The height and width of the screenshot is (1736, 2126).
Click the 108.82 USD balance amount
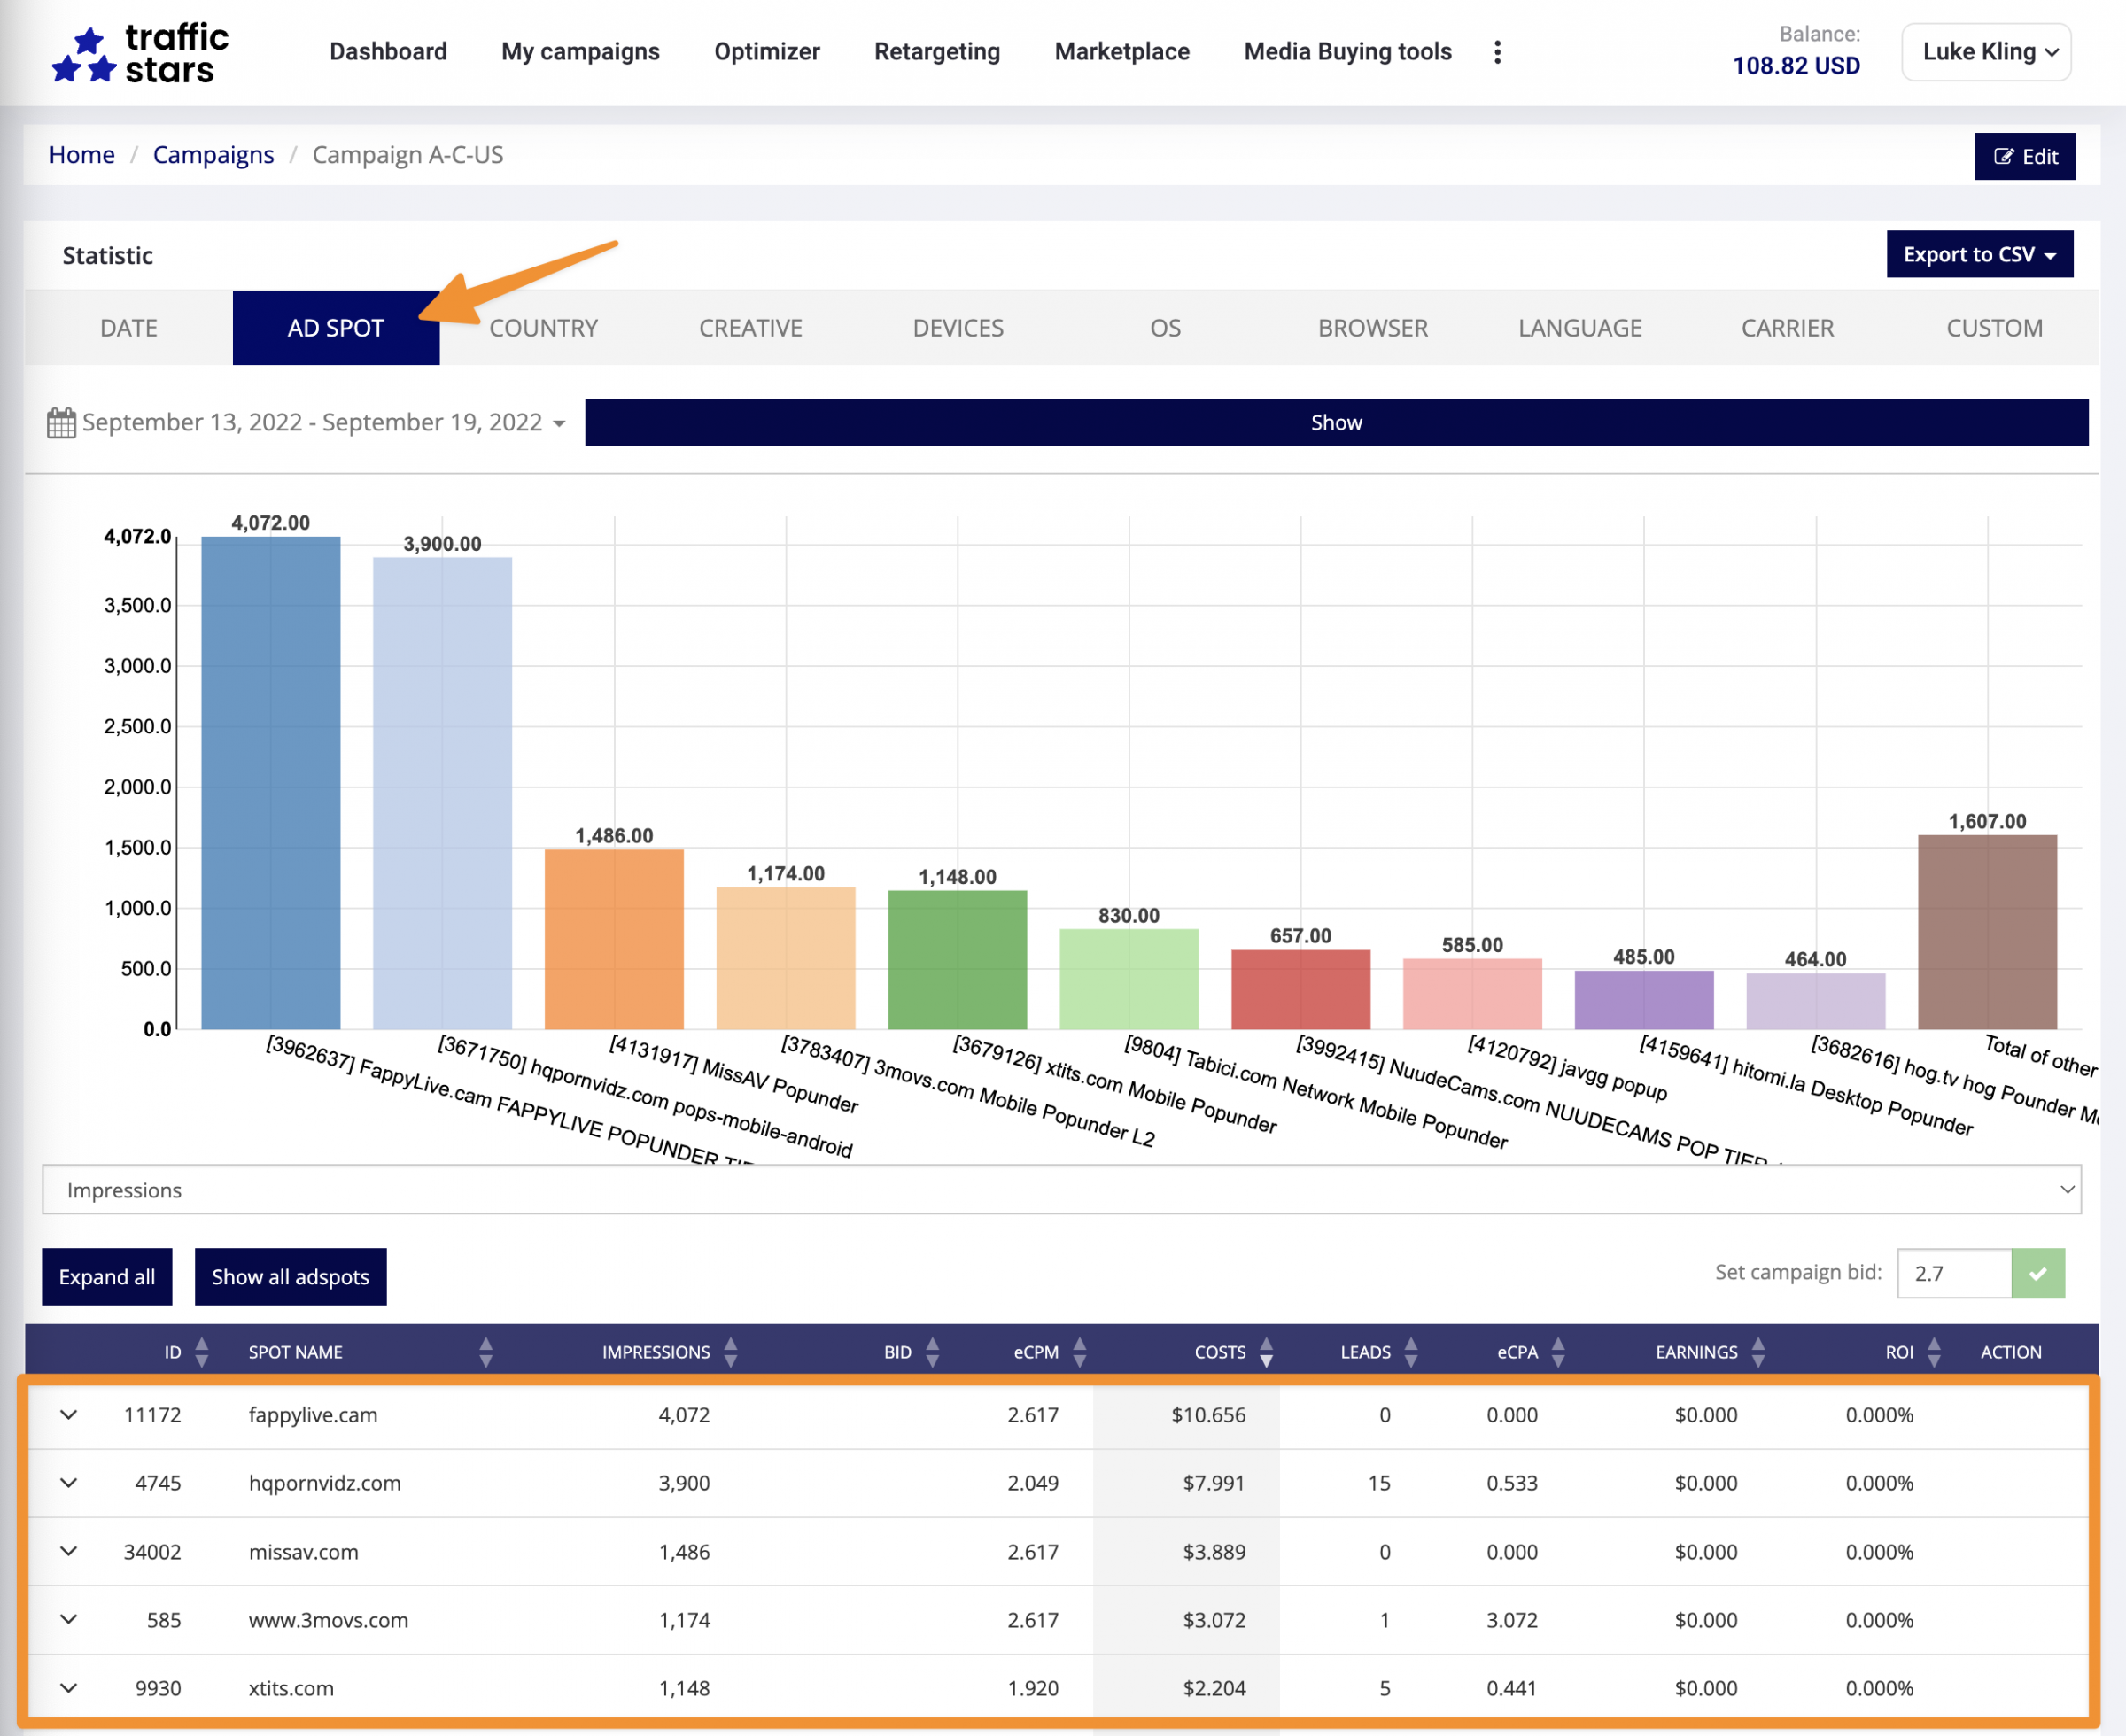coord(1796,66)
